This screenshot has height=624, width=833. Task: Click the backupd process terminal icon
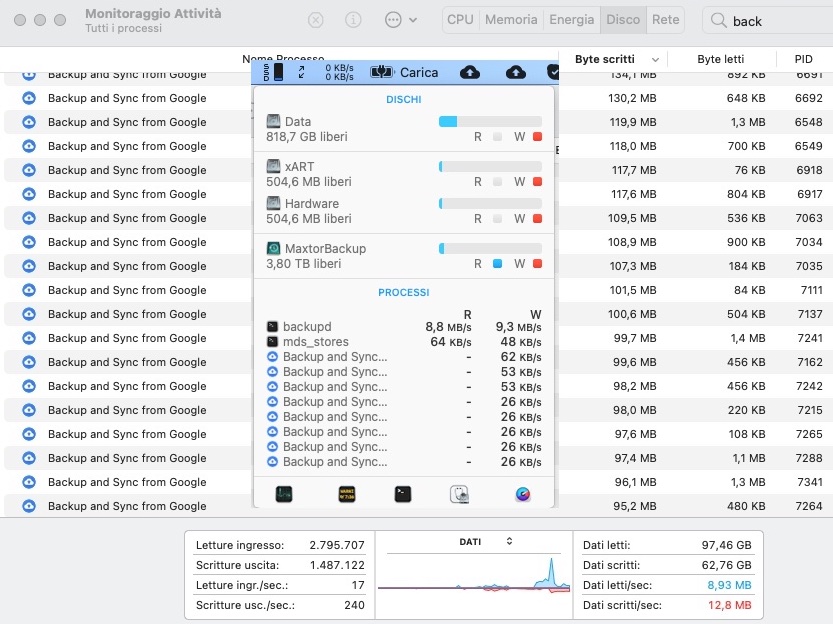coord(272,327)
